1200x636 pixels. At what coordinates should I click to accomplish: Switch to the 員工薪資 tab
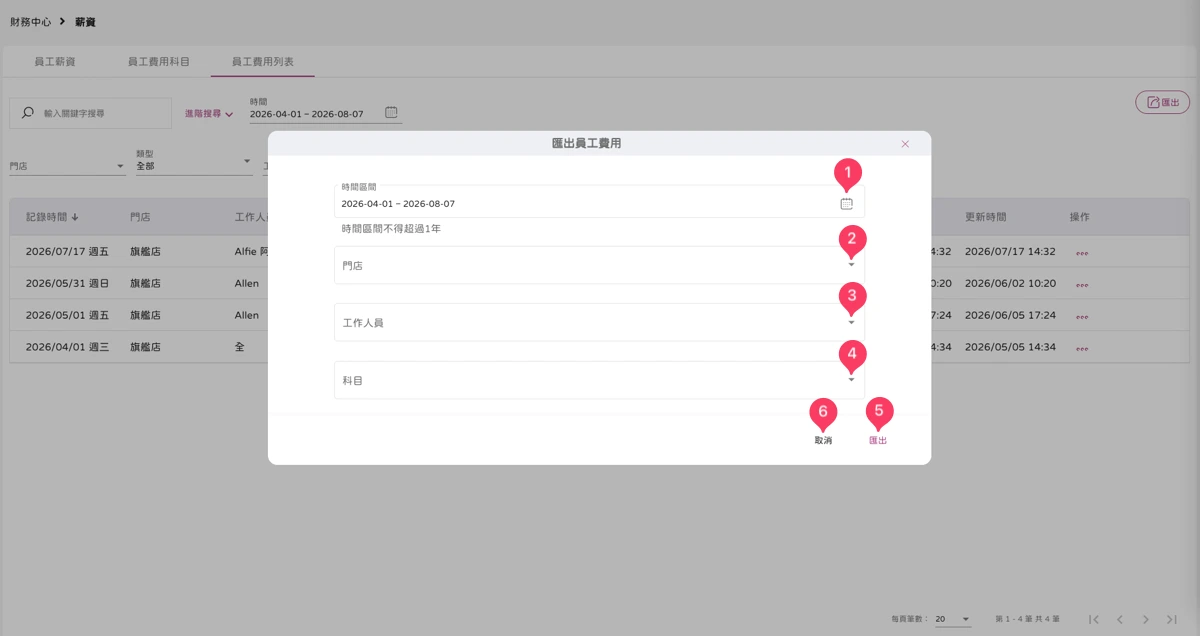[x=54, y=62]
